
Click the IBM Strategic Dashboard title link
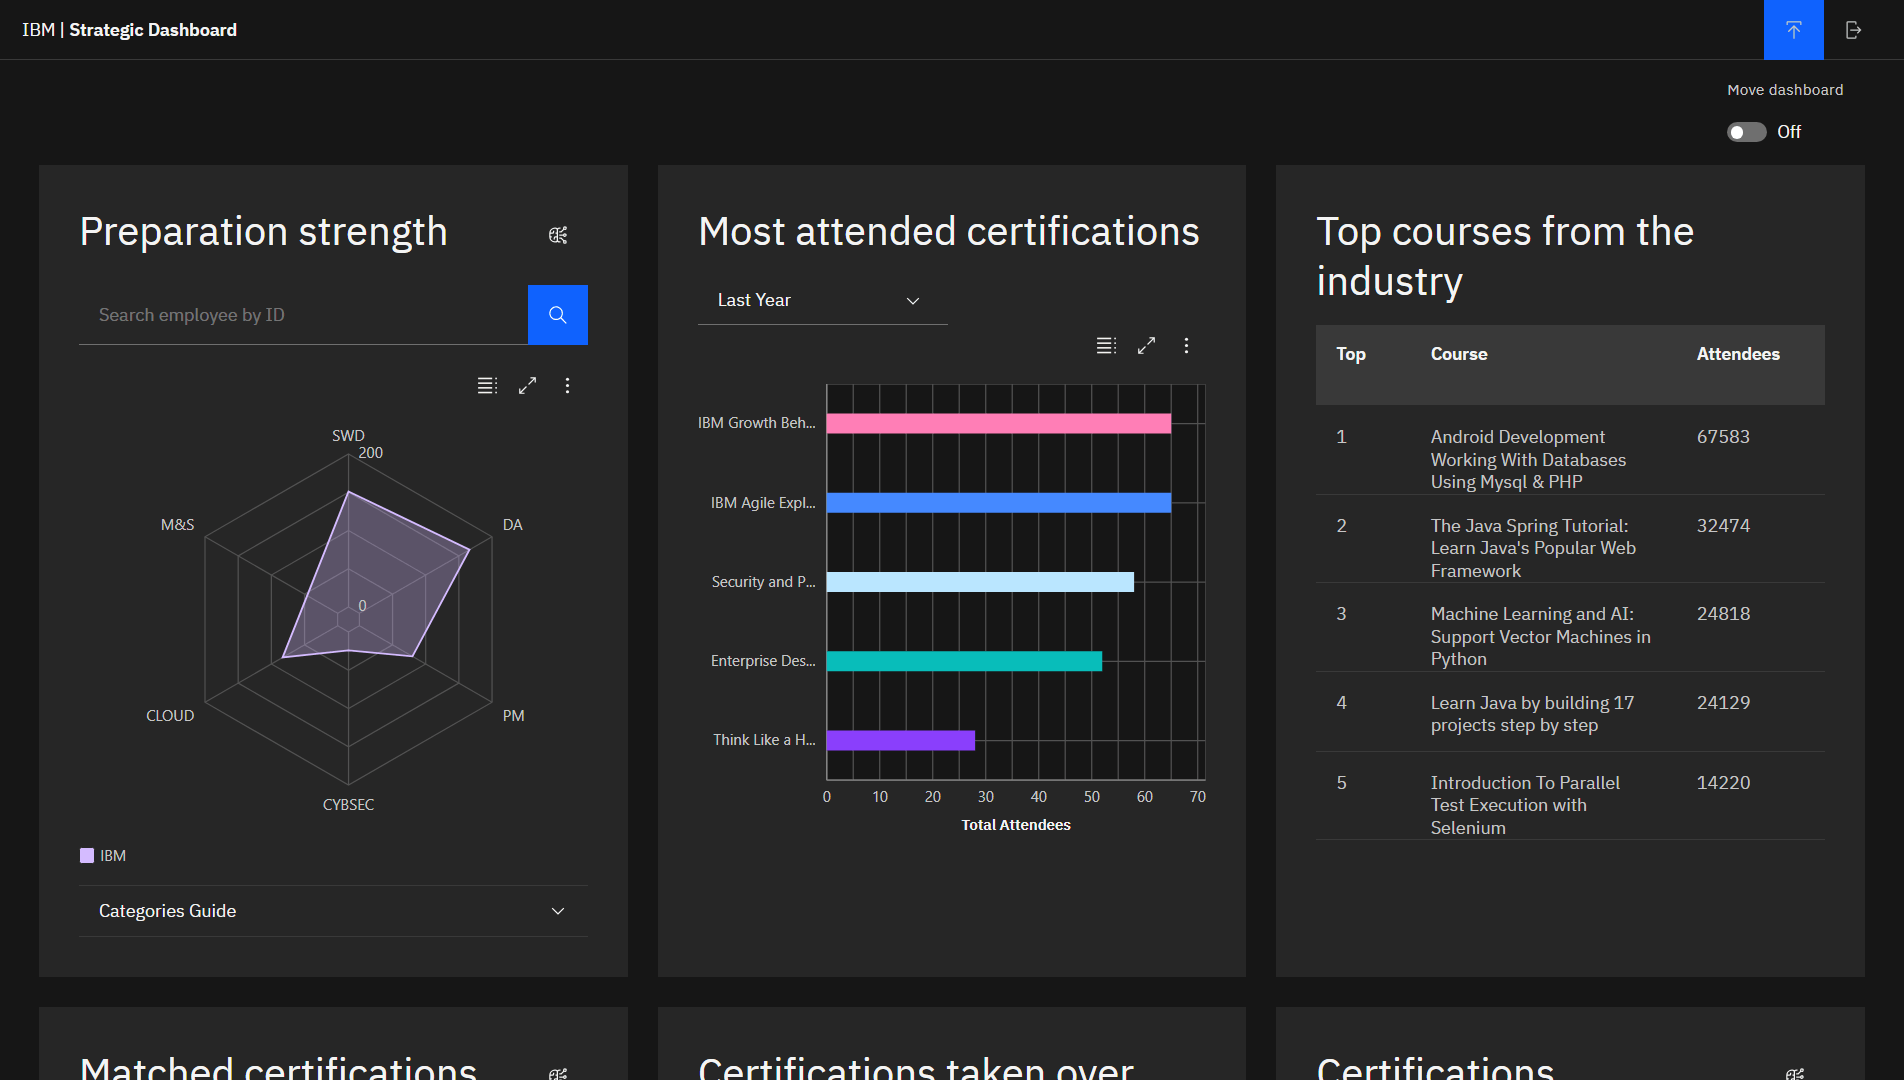click(130, 30)
